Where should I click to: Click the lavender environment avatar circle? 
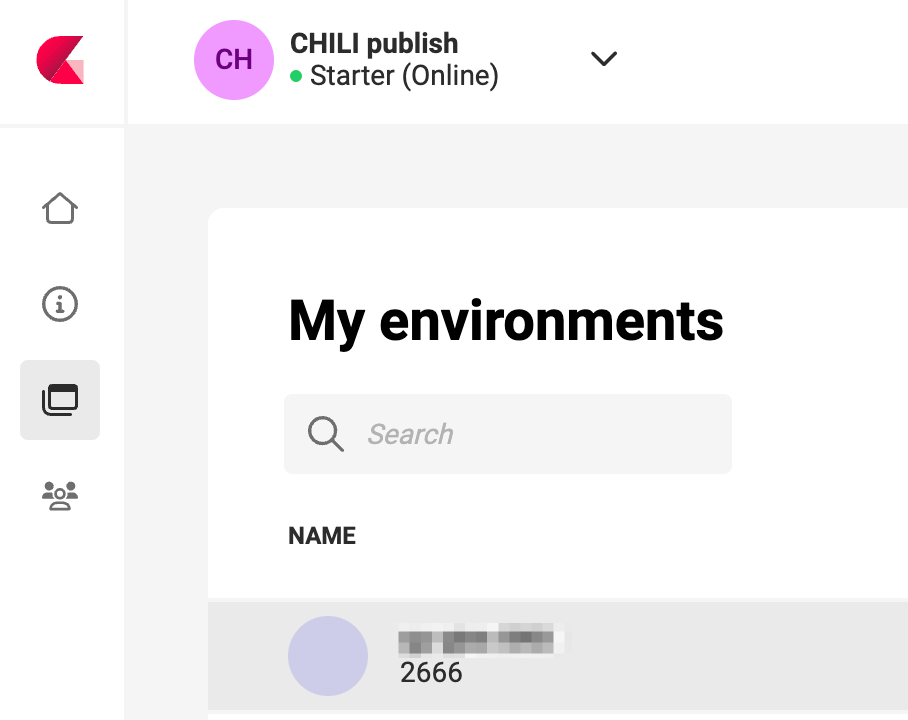click(328, 656)
